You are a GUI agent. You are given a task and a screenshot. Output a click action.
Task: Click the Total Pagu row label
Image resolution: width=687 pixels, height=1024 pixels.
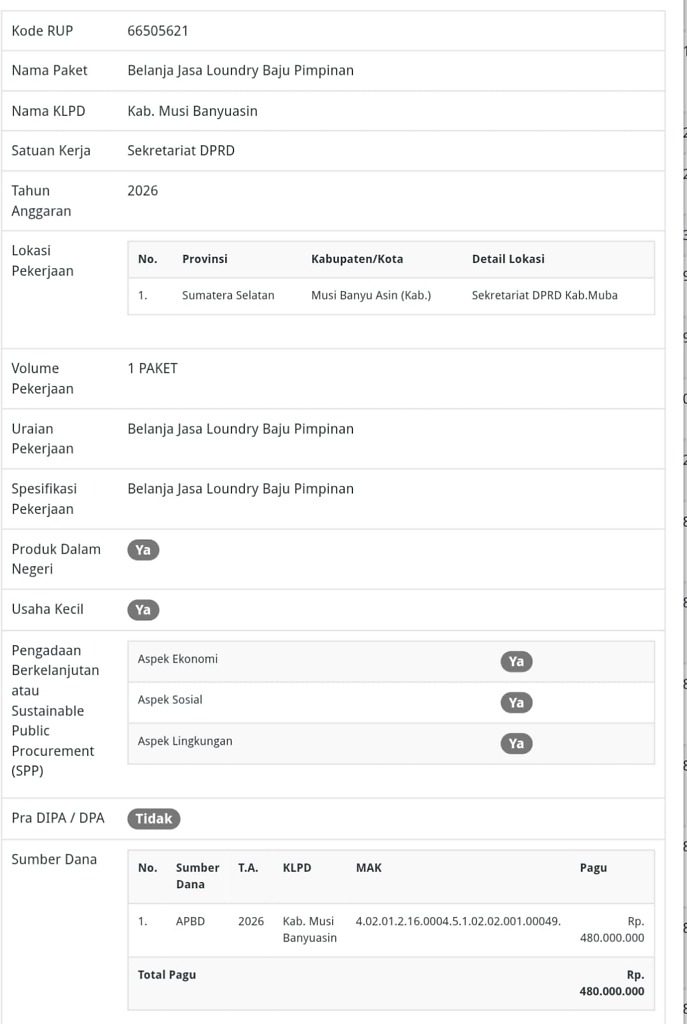[167, 975]
